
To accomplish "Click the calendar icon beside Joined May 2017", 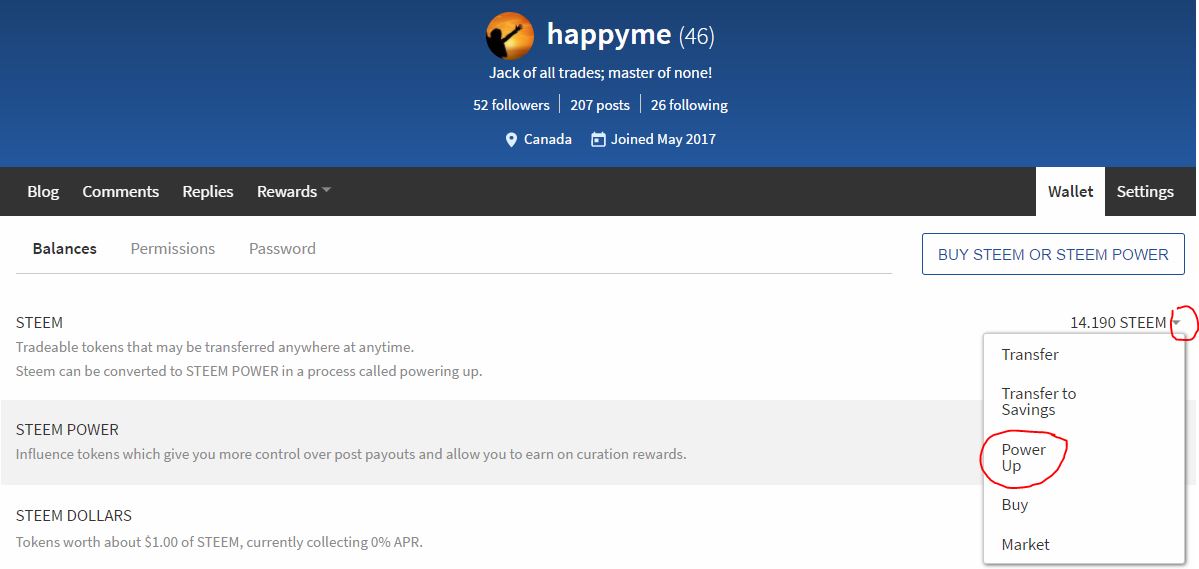I will (598, 139).
